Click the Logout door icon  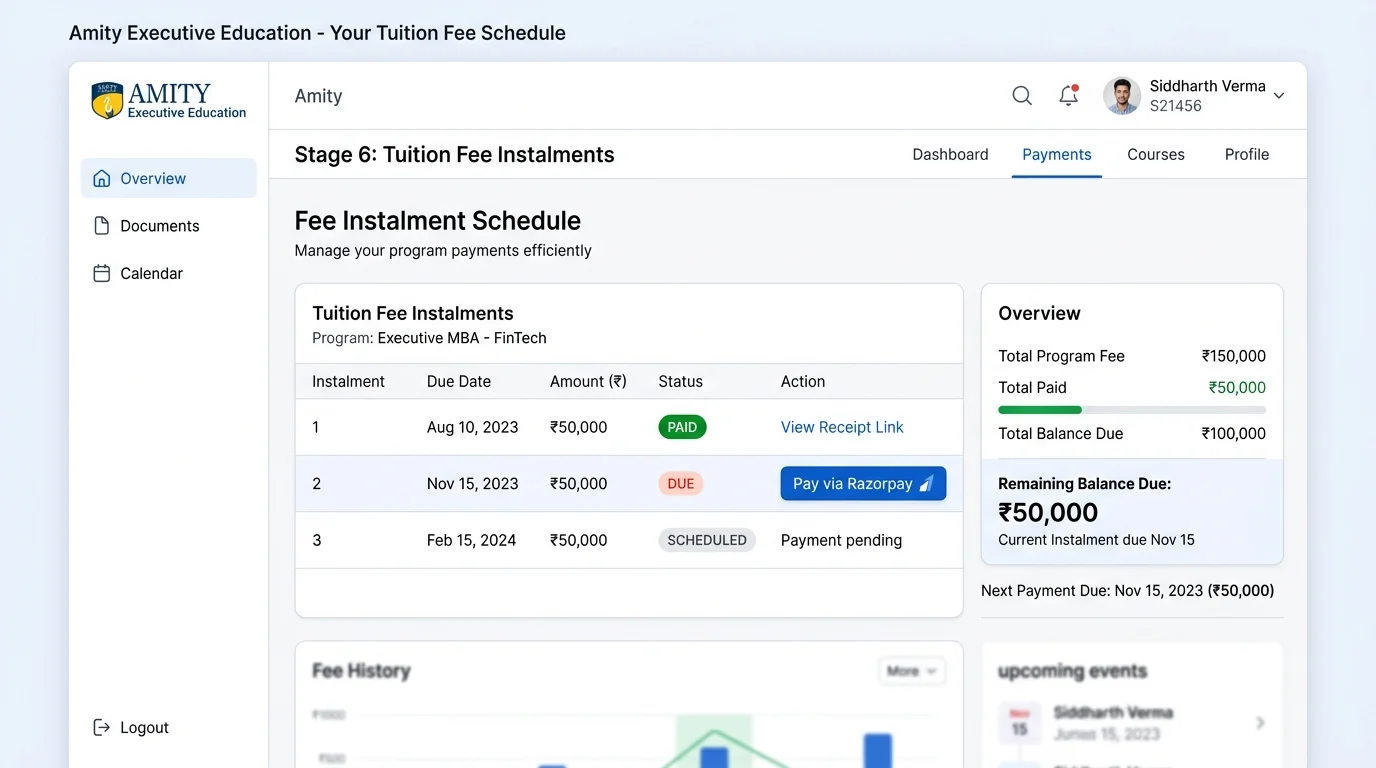click(101, 727)
